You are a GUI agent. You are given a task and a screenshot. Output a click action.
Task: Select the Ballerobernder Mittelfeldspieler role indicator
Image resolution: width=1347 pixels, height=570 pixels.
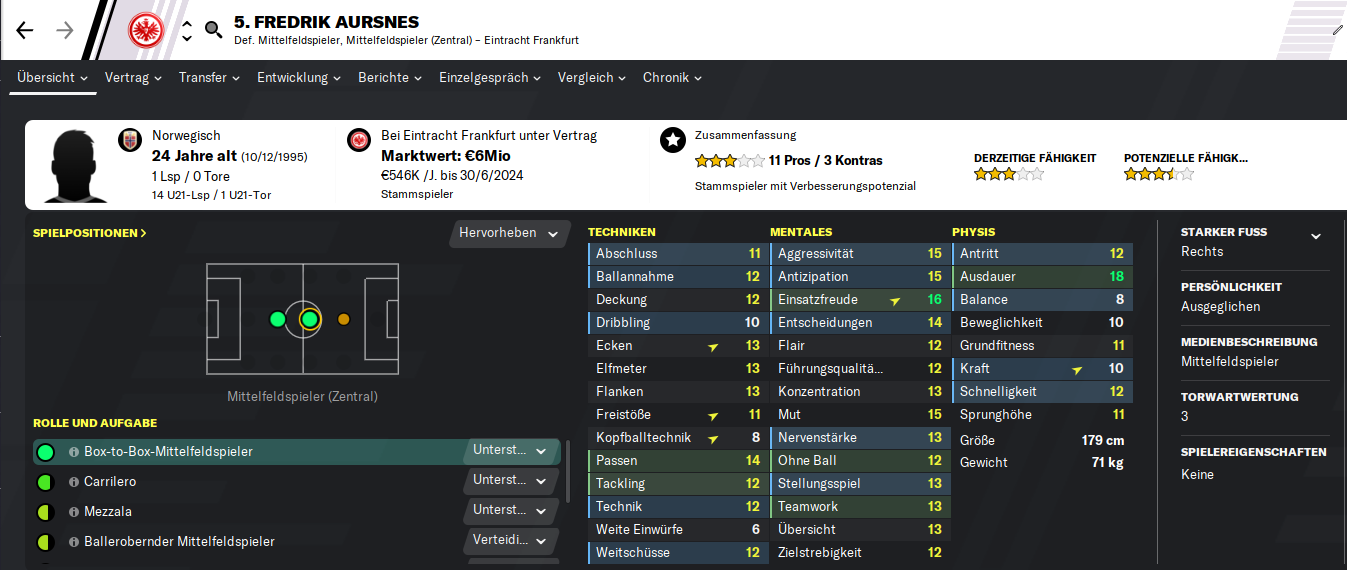[x=45, y=542]
